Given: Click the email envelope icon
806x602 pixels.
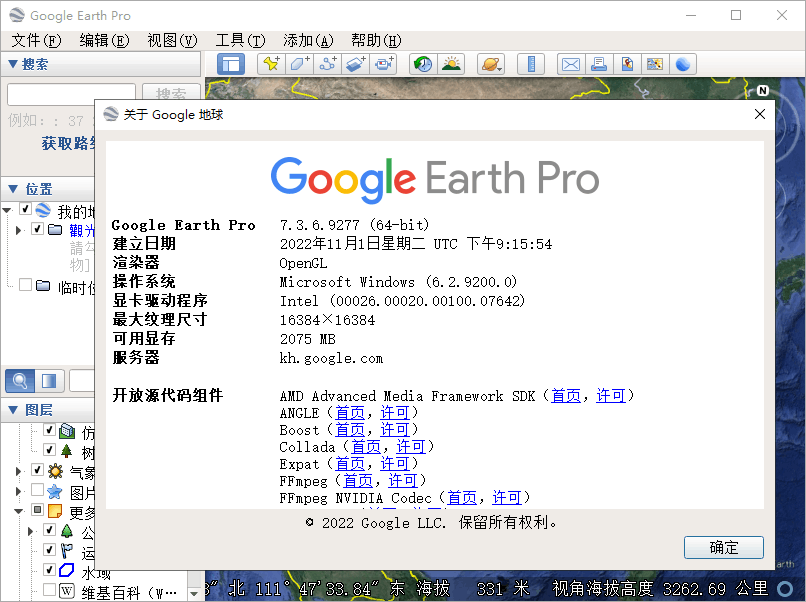Looking at the screenshot, I should click(x=570, y=64).
